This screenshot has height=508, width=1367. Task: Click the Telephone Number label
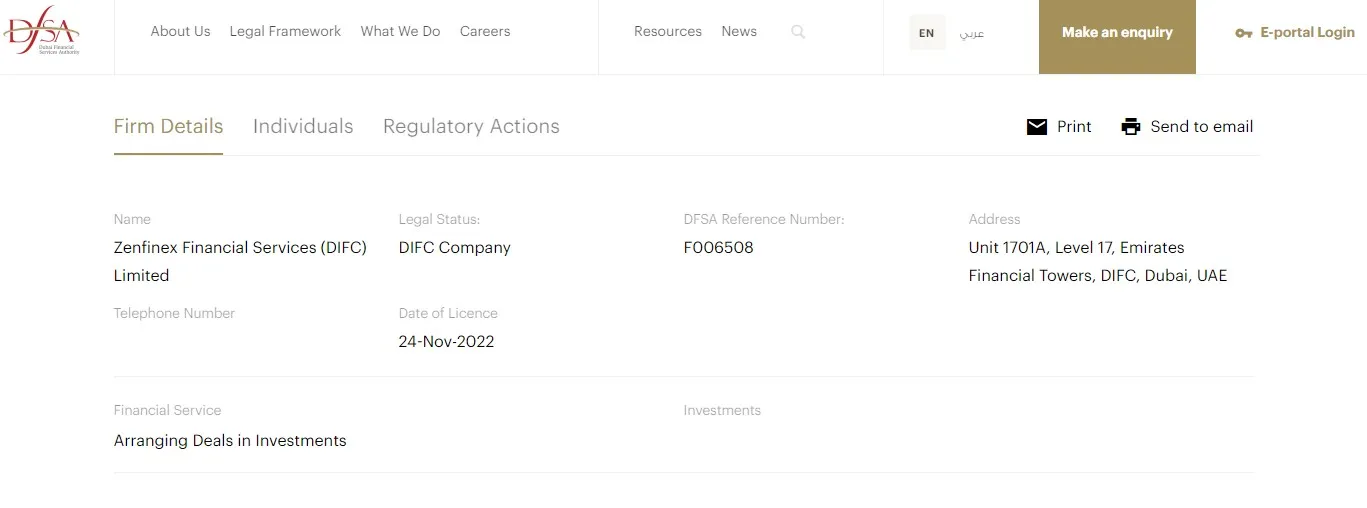pos(174,313)
